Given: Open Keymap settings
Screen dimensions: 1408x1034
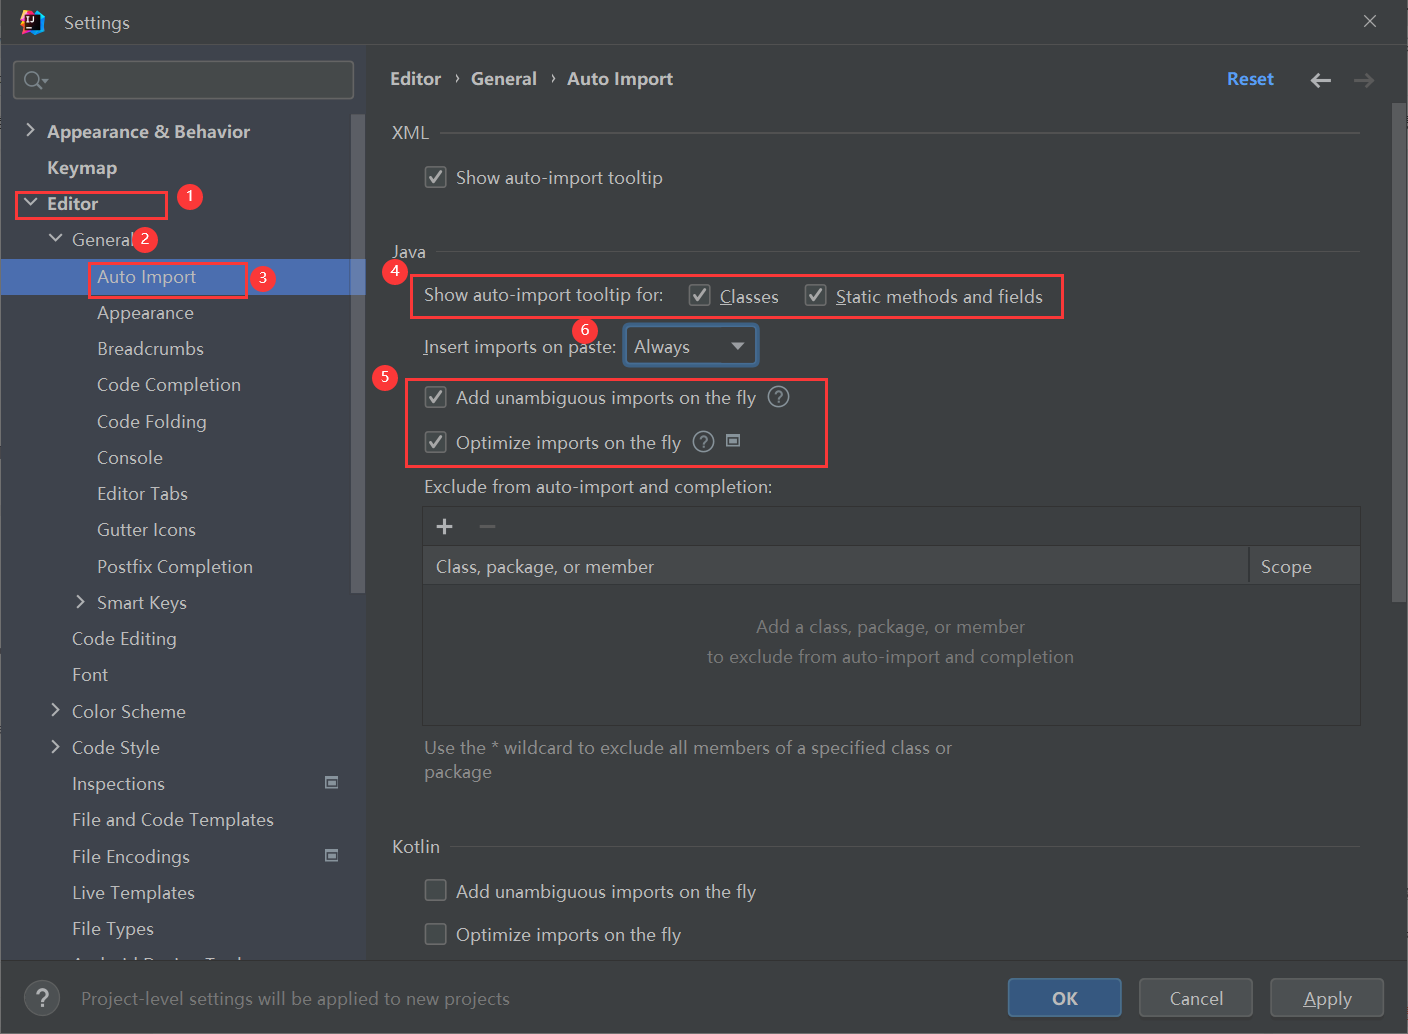Looking at the screenshot, I should 82,168.
